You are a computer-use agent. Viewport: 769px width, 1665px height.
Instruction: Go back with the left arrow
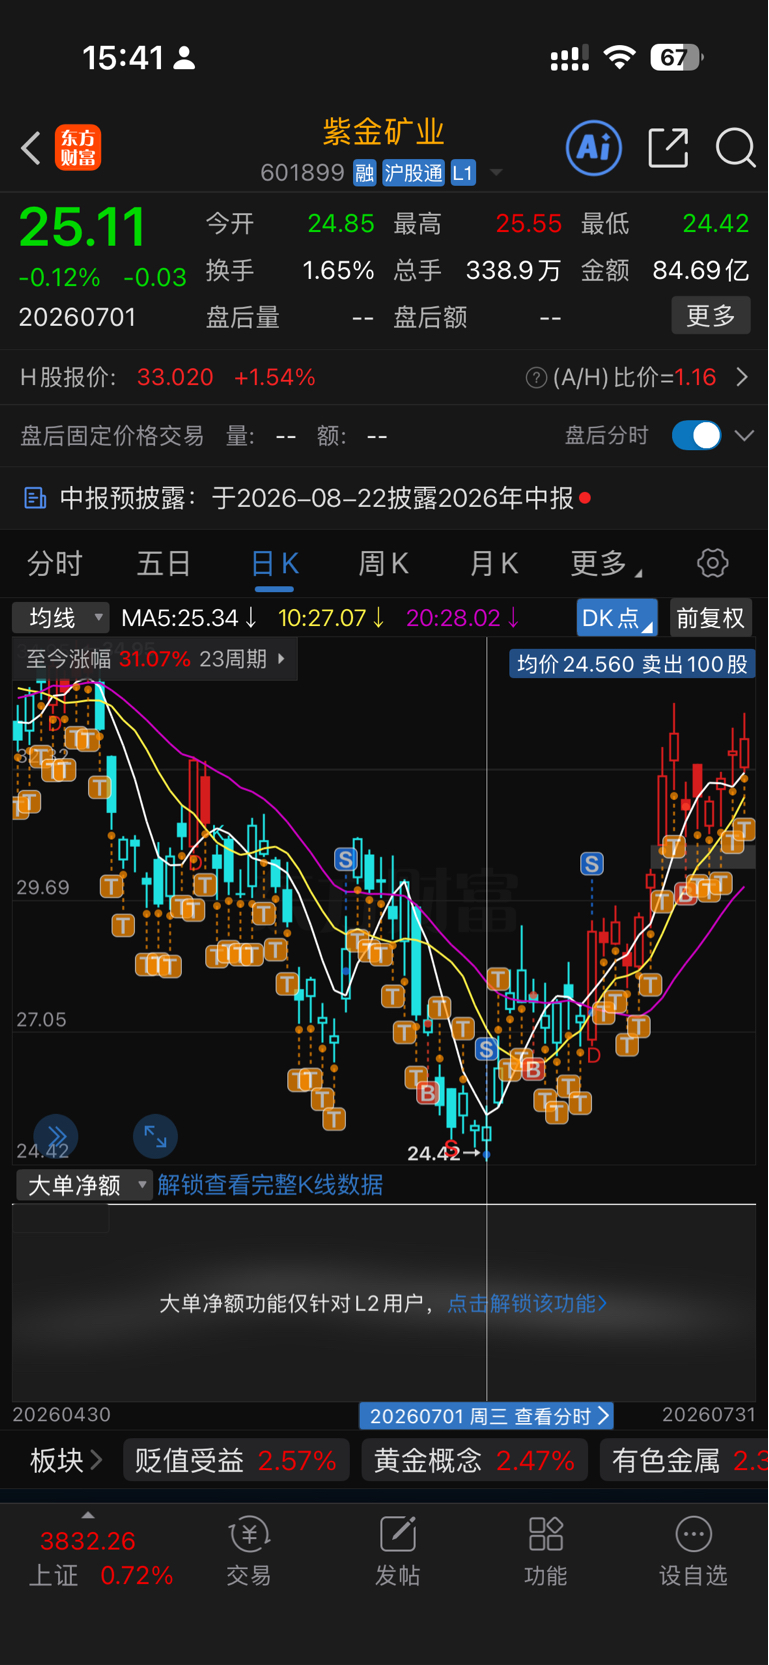pos(31,148)
